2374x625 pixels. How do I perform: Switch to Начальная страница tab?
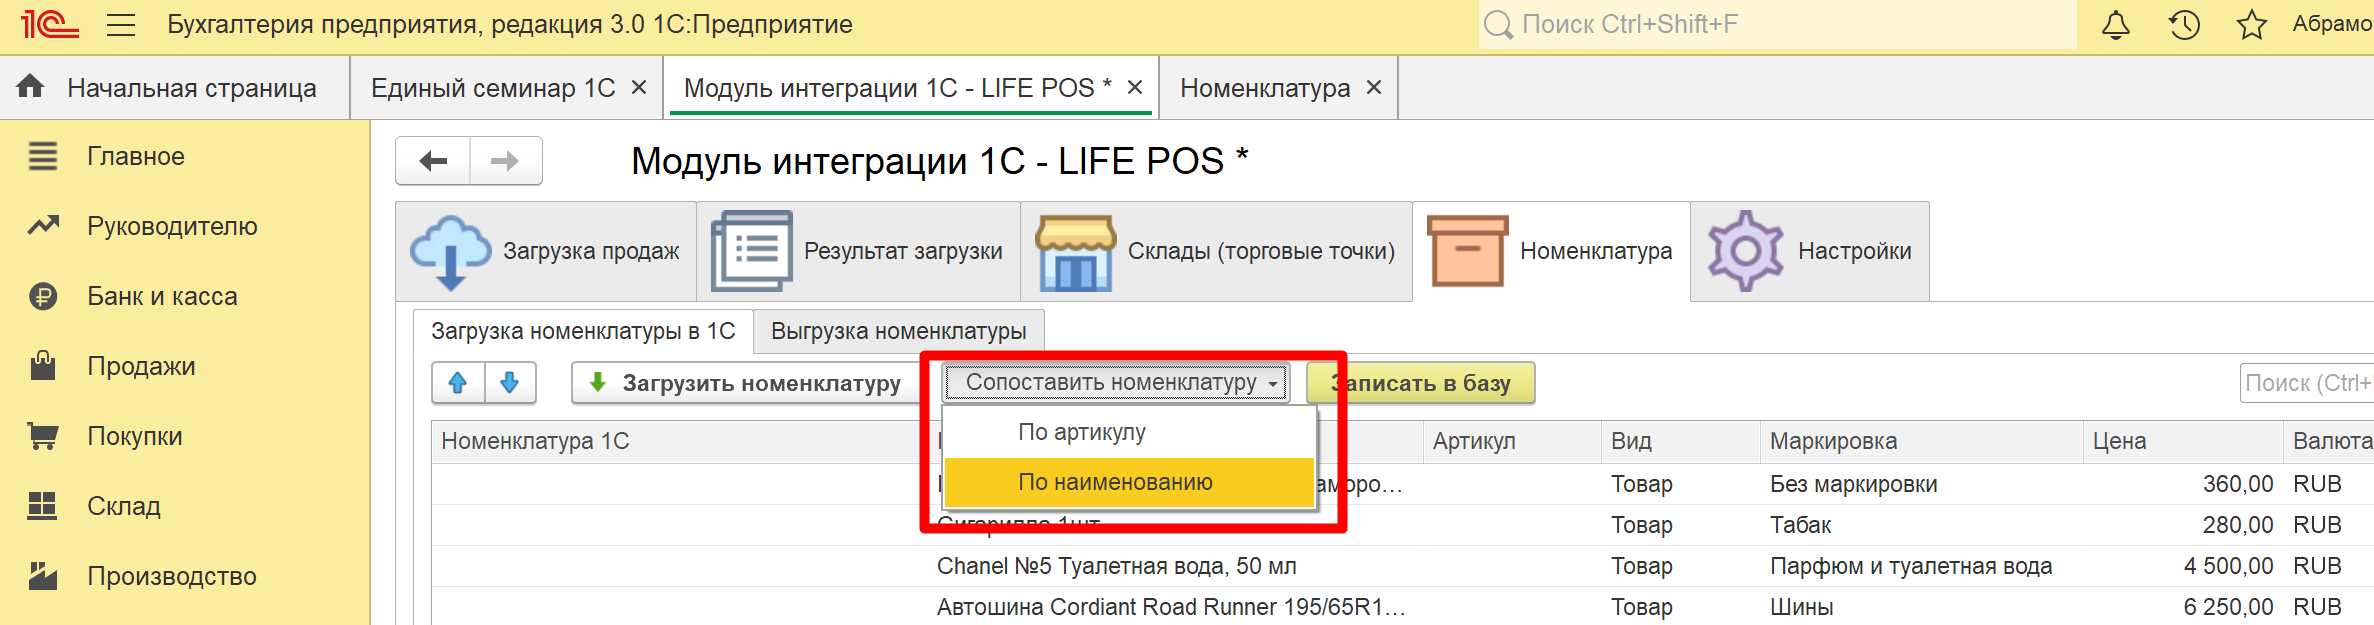tap(175, 88)
